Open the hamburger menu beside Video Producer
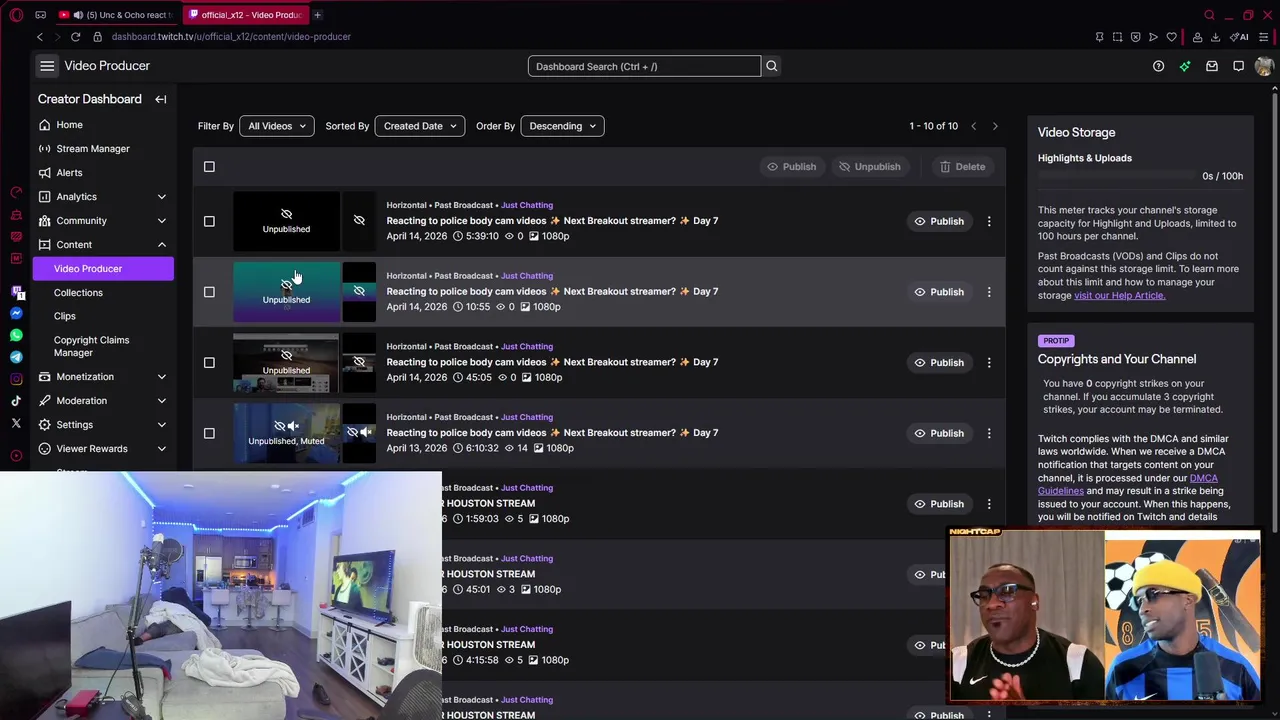 tap(47, 66)
